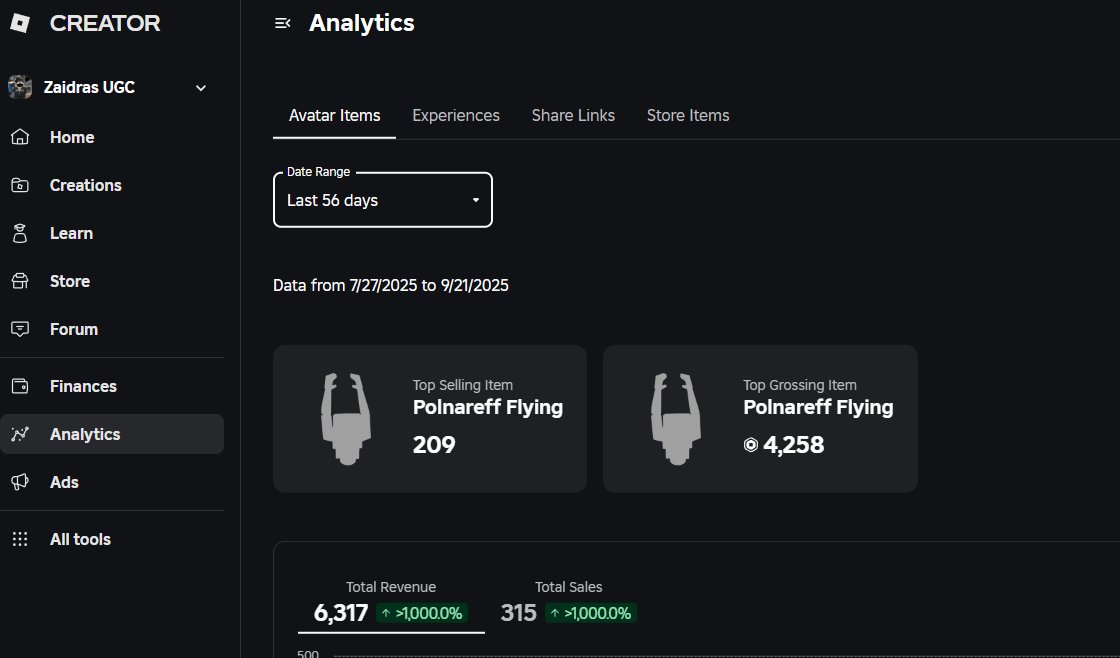Click the Home house icon
This screenshot has width=1120, height=658.
click(19, 137)
